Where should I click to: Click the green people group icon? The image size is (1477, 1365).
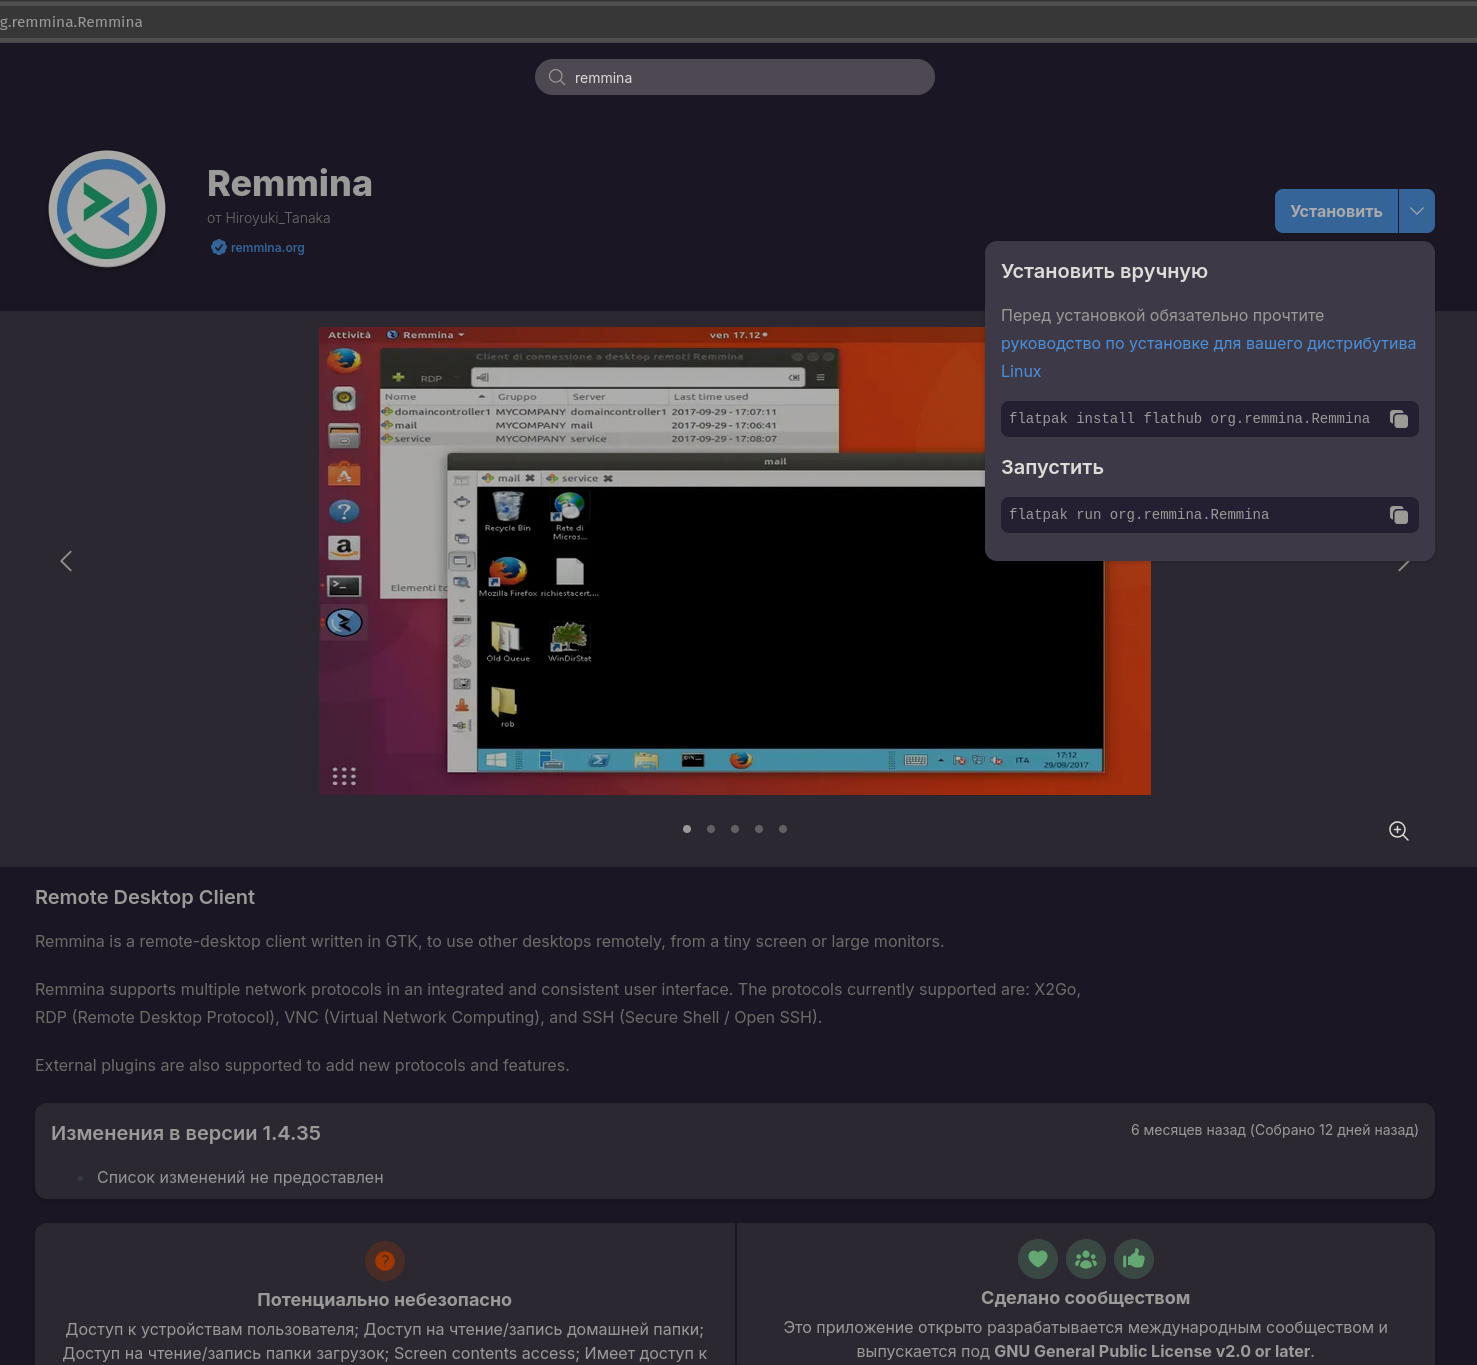1086,1259
